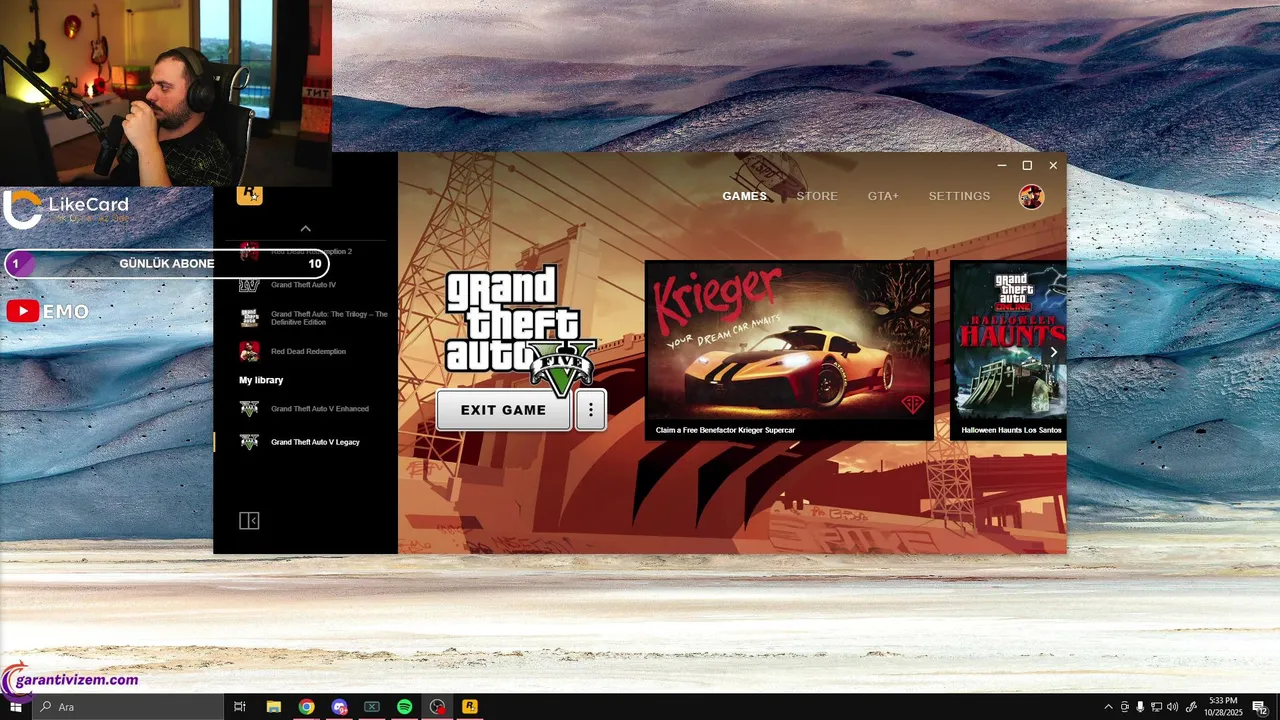Open Spotify from the taskbar

tap(404, 707)
